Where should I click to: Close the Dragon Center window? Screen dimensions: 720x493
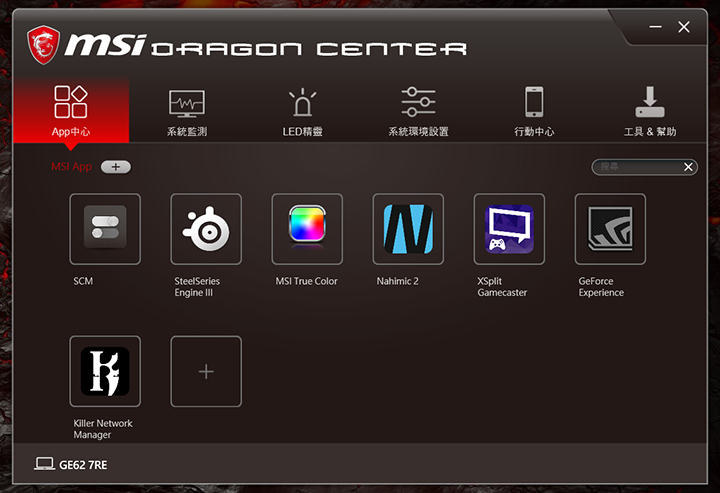tap(684, 27)
